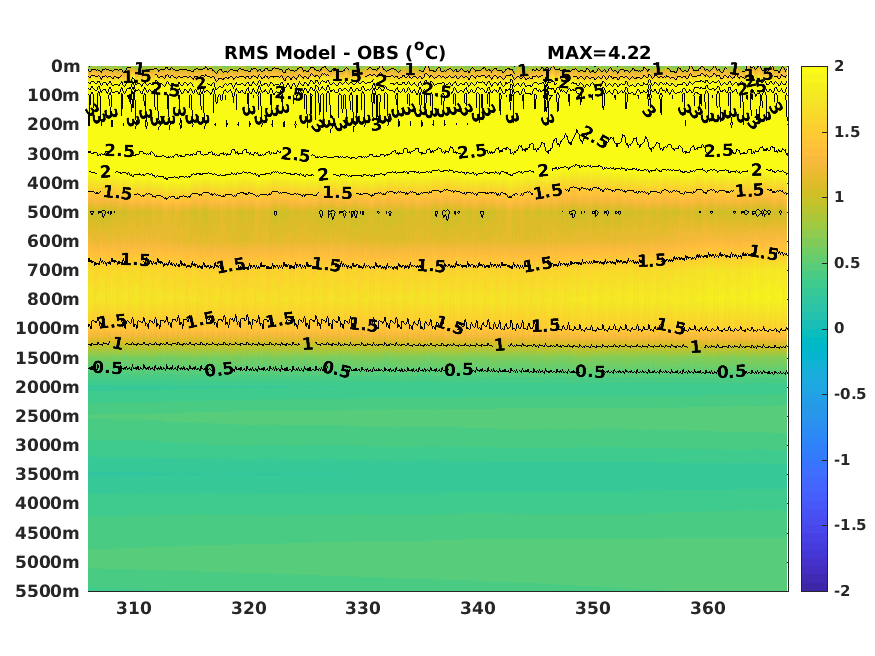This screenshot has width=875, height=656.
Task: Click the '500m' depth axis label
Action: coord(54,213)
